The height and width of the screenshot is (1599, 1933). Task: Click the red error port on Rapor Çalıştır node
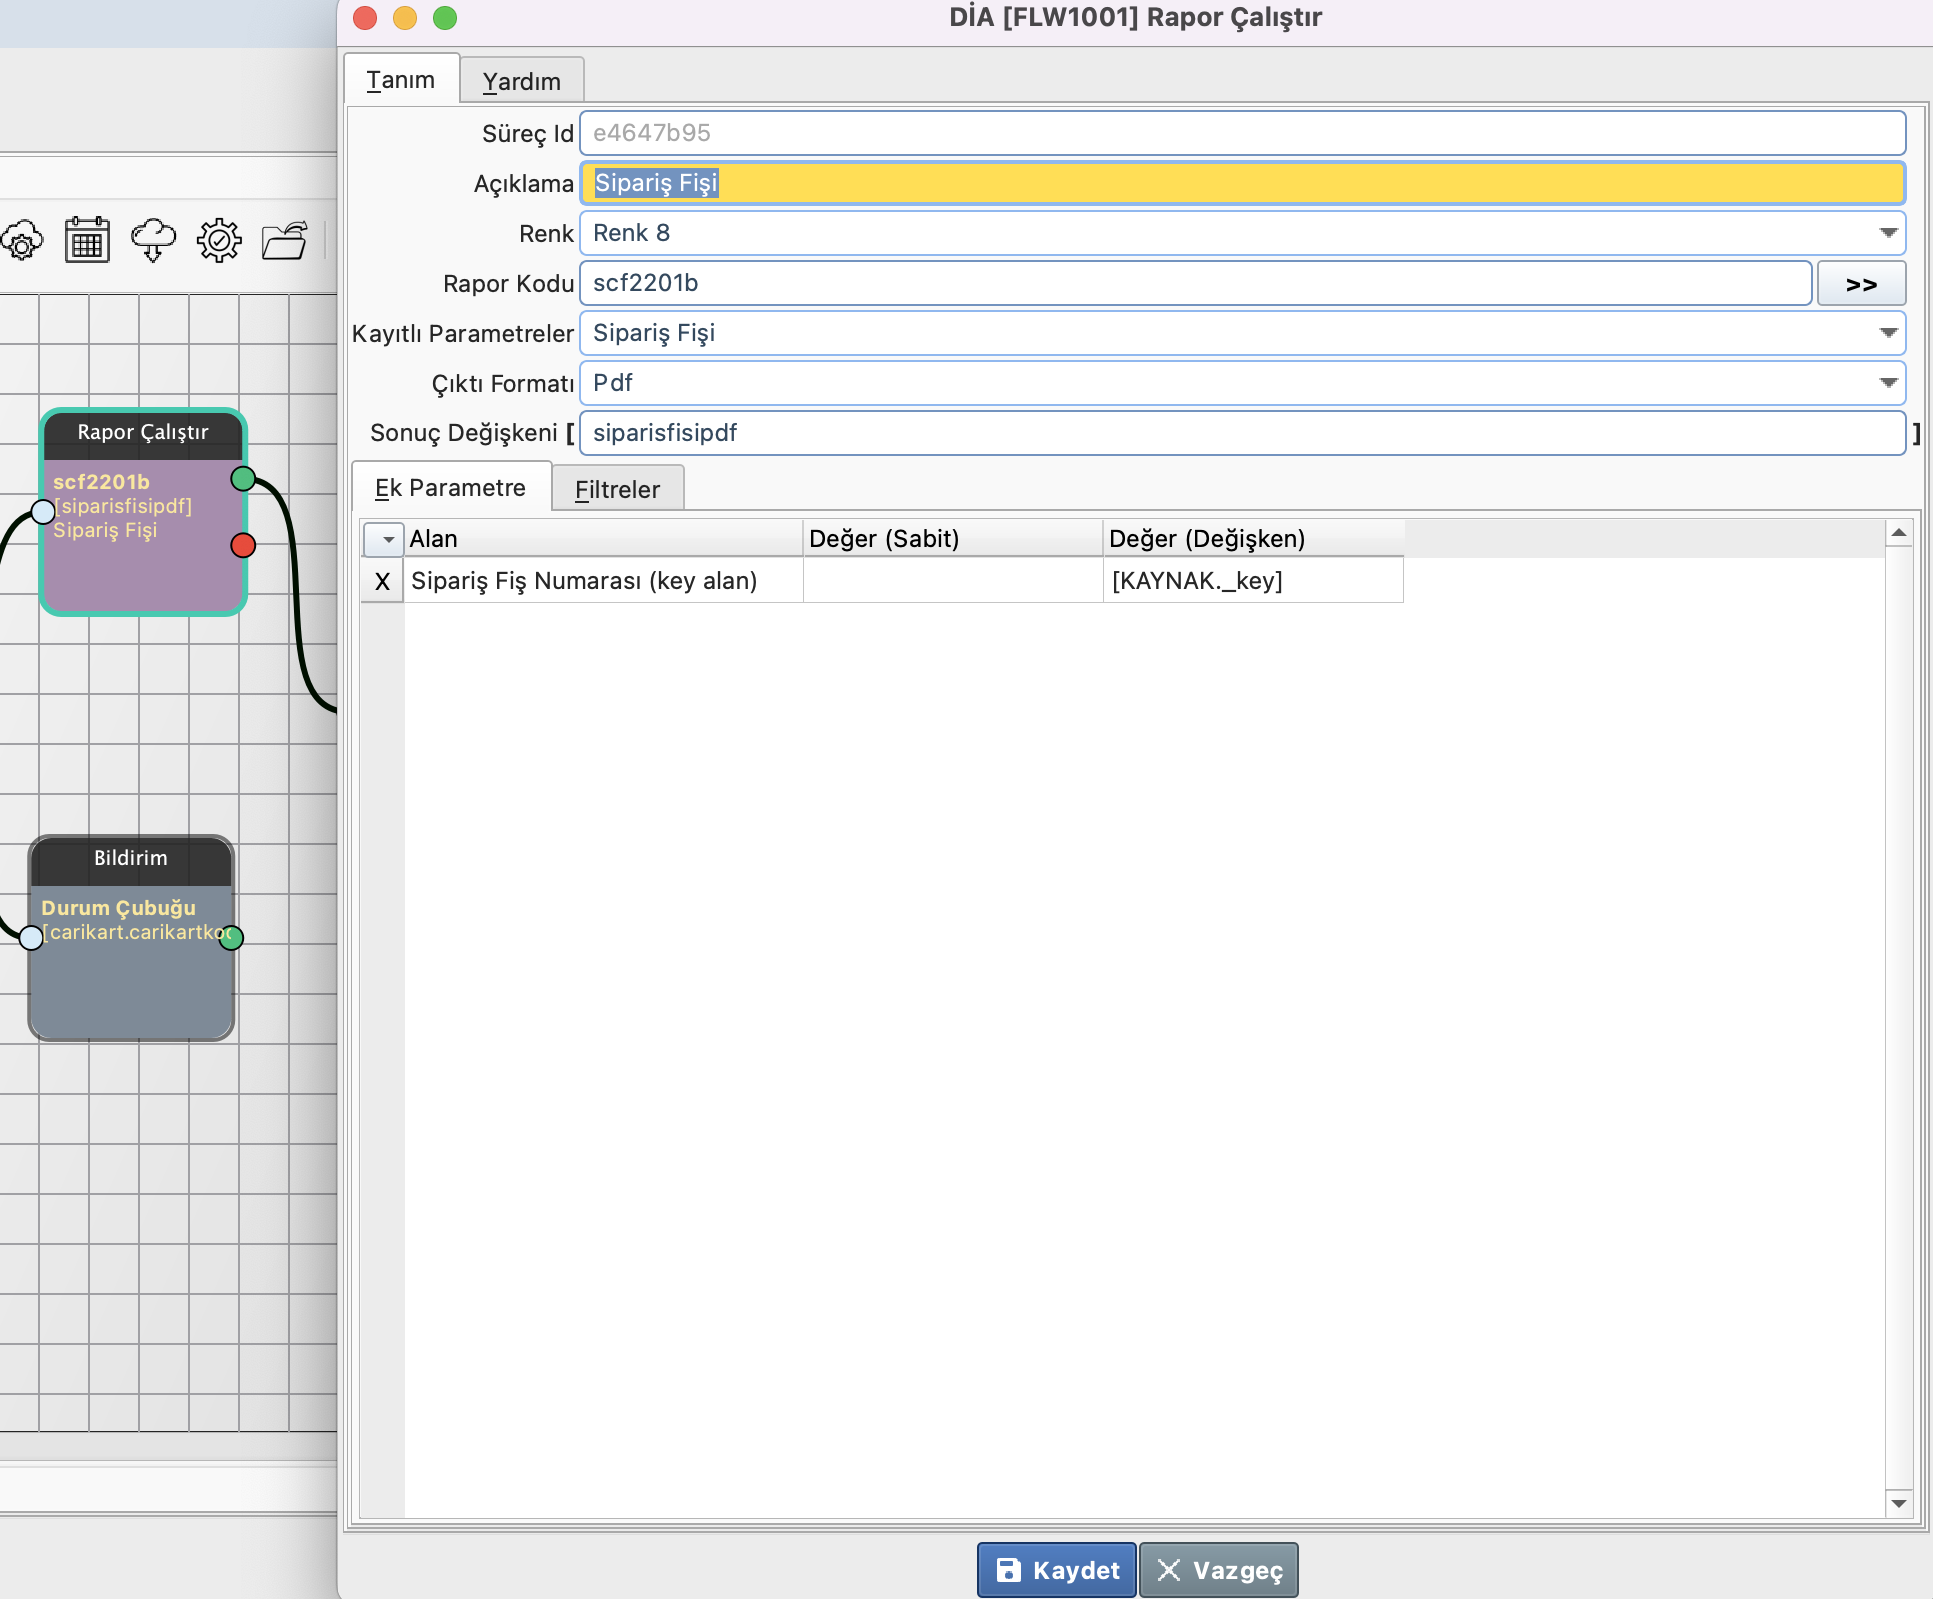tap(243, 545)
